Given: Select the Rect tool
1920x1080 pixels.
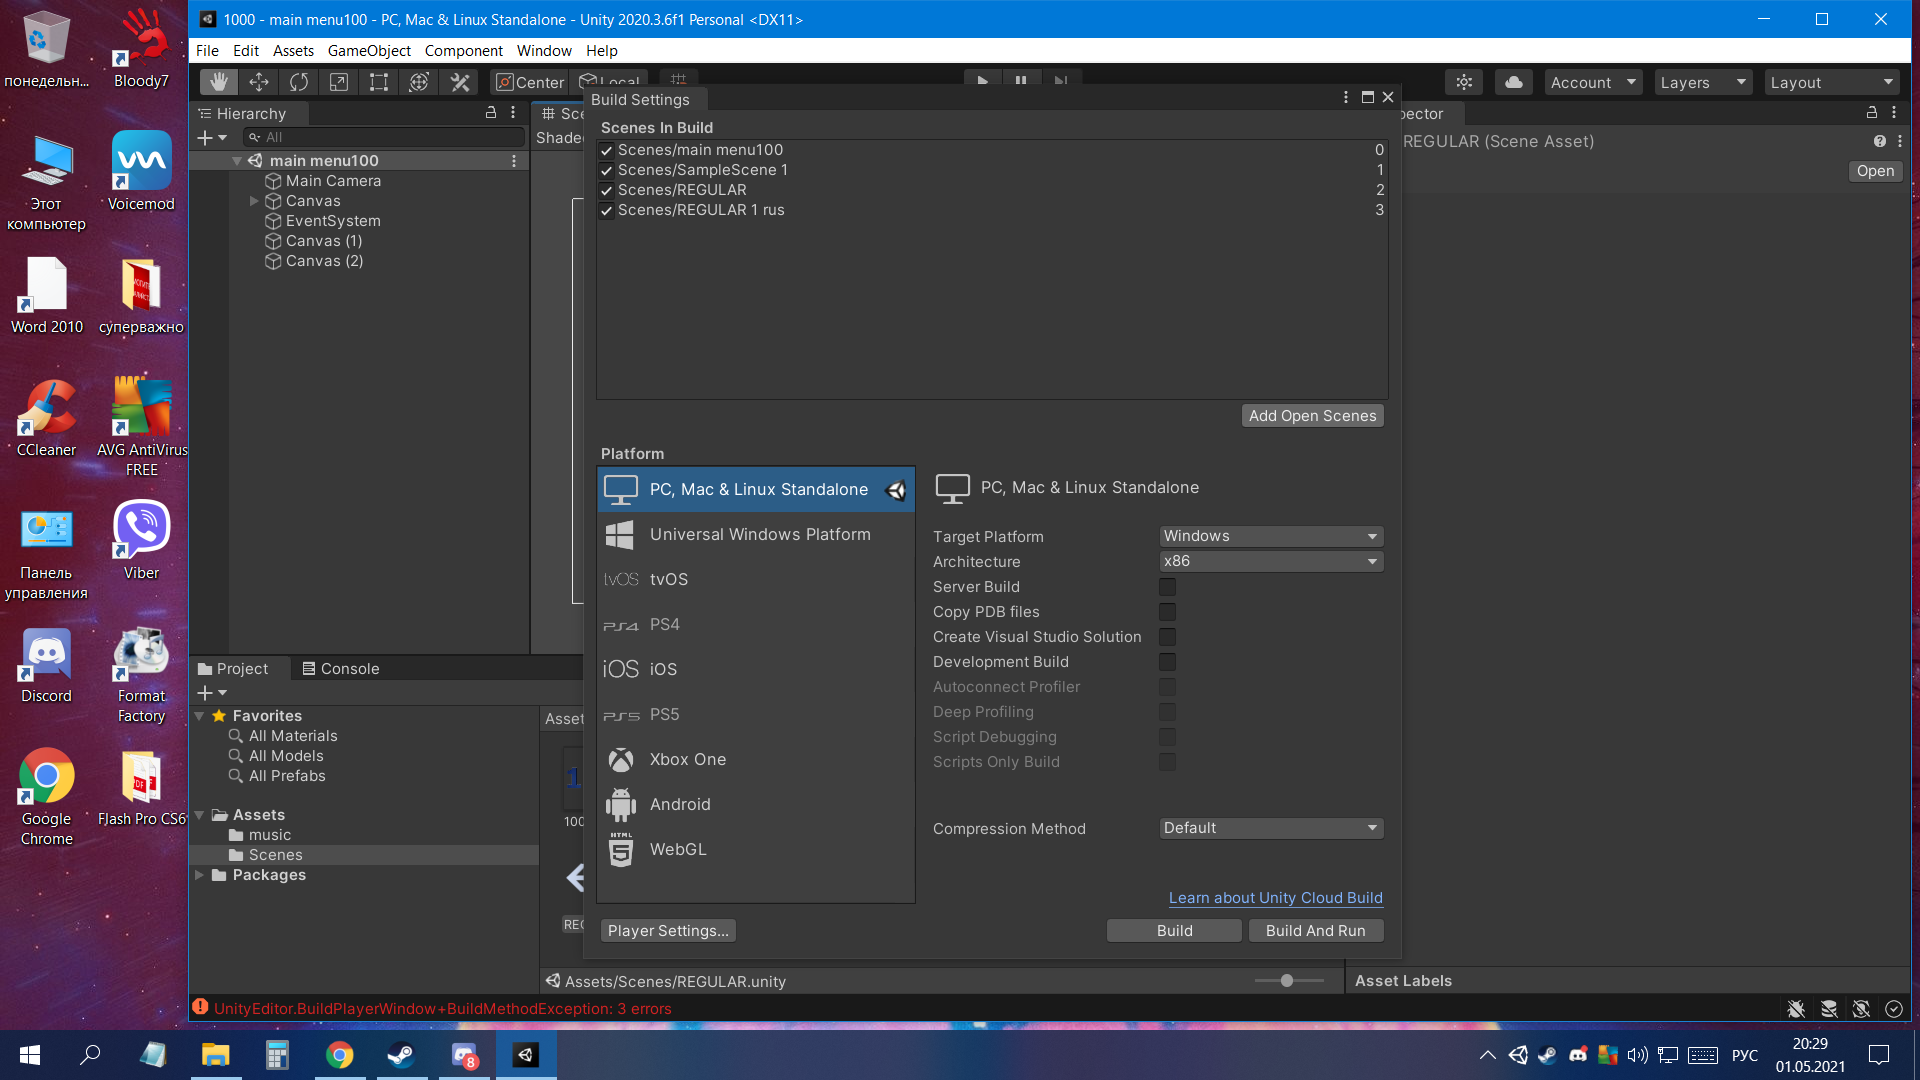Looking at the screenshot, I should point(379,82).
